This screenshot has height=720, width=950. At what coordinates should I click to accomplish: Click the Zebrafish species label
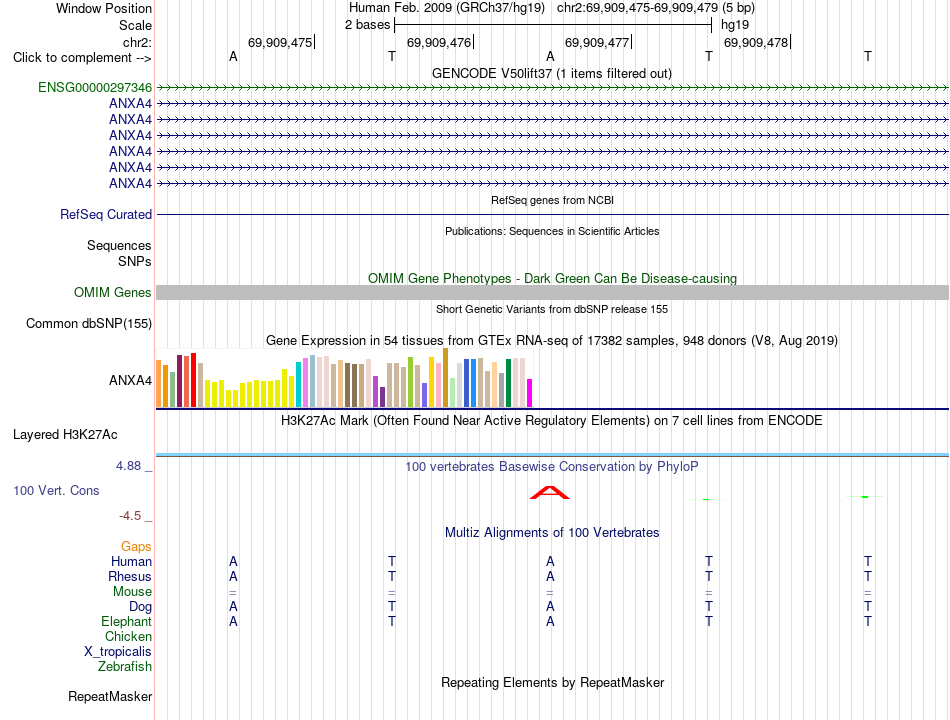pyautogui.click(x=125, y=667)
